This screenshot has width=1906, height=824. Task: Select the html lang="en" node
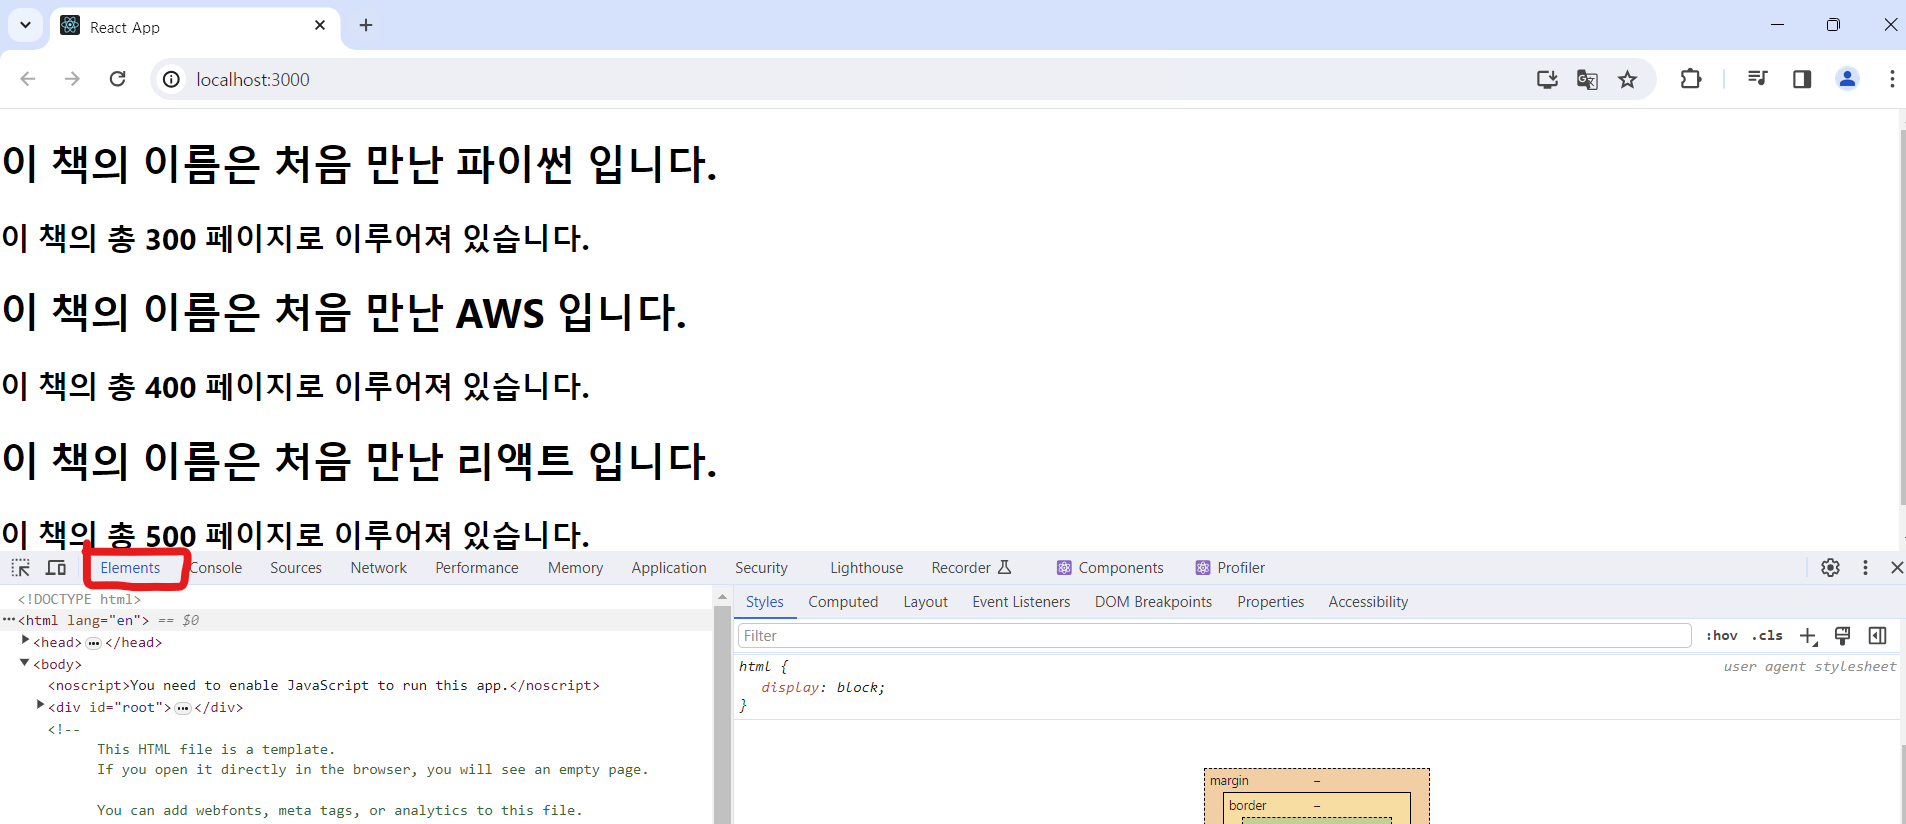84,620
